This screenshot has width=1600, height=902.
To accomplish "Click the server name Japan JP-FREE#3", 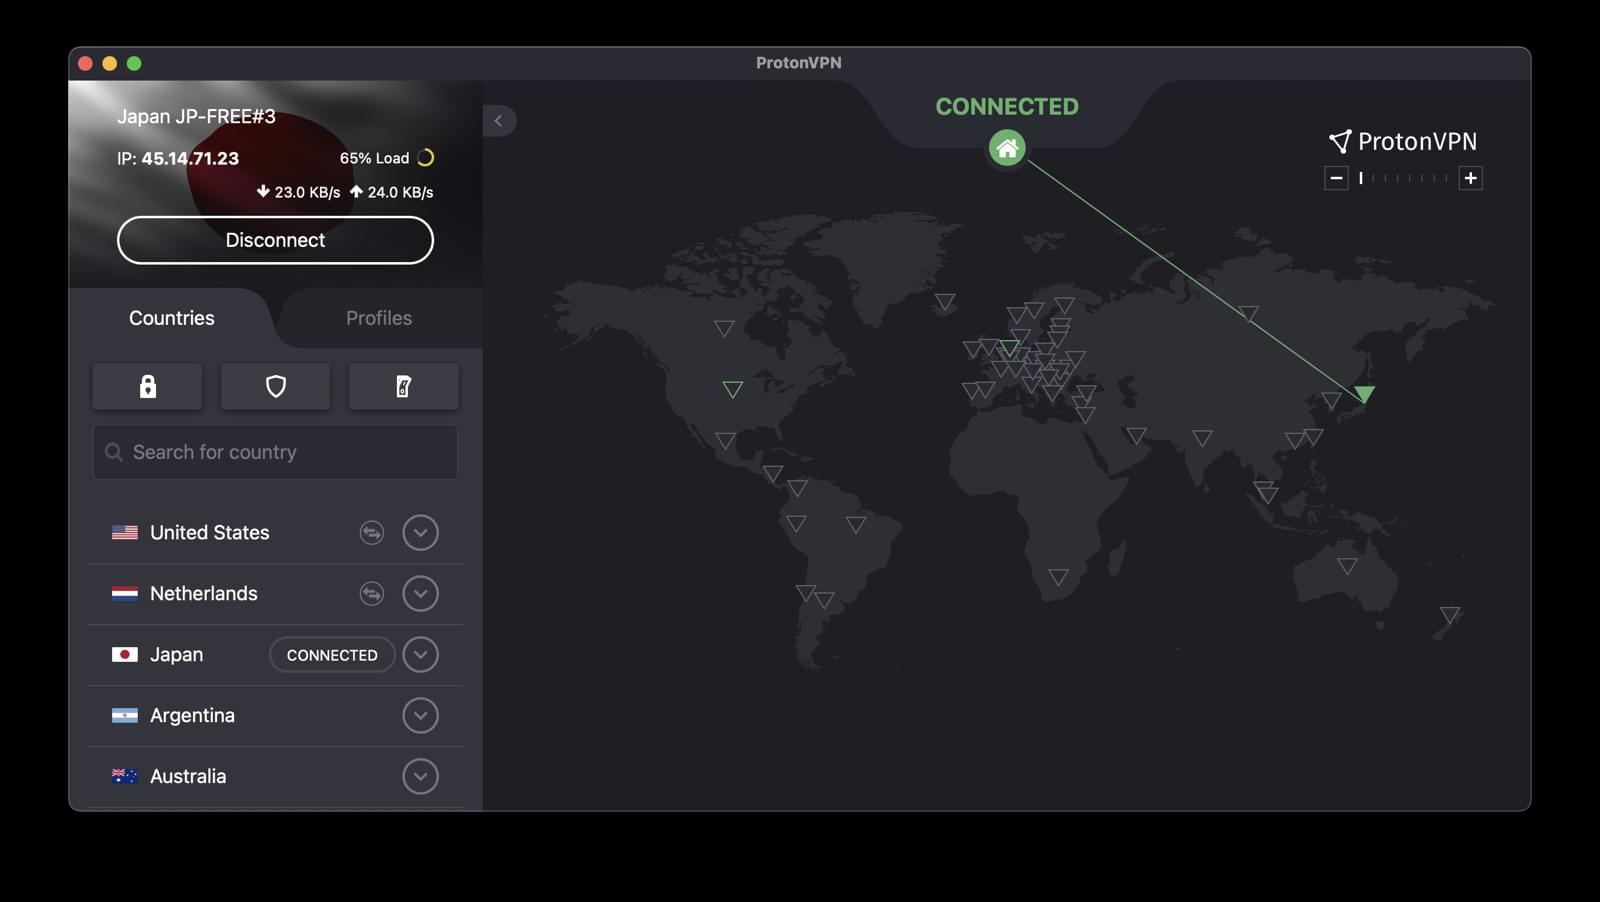I will [196, 116].
